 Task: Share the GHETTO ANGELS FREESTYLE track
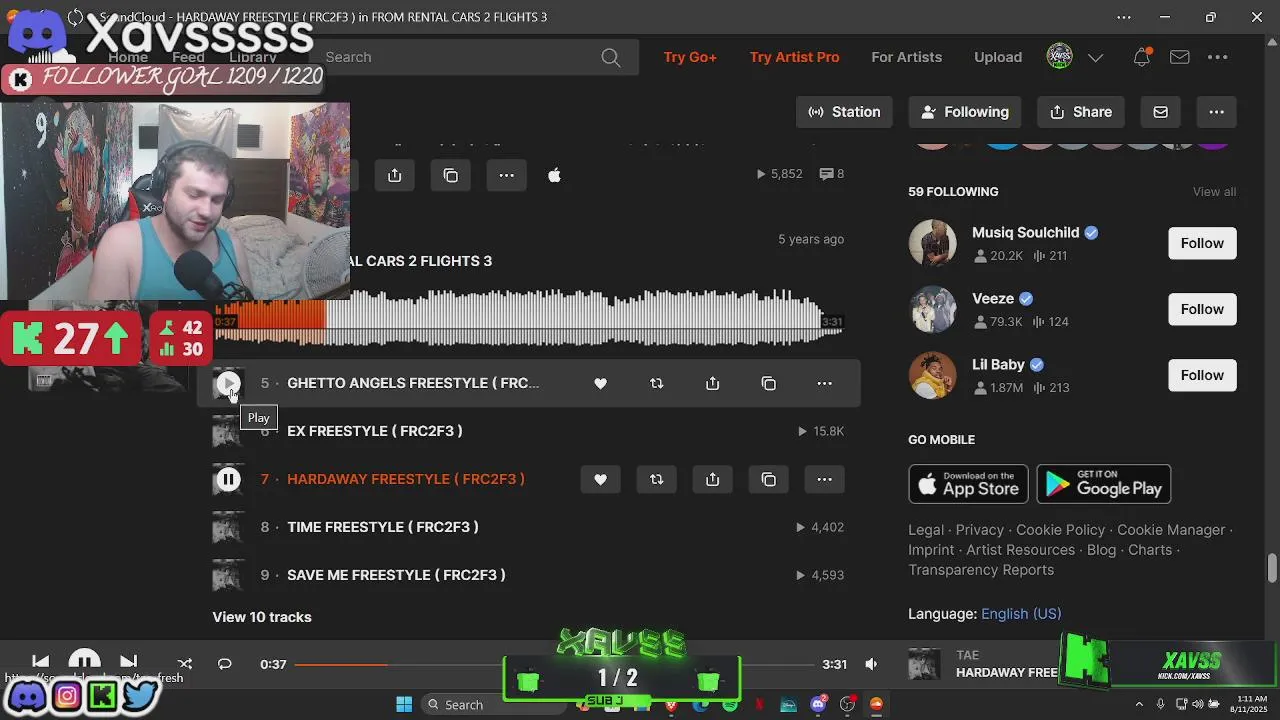712,383
